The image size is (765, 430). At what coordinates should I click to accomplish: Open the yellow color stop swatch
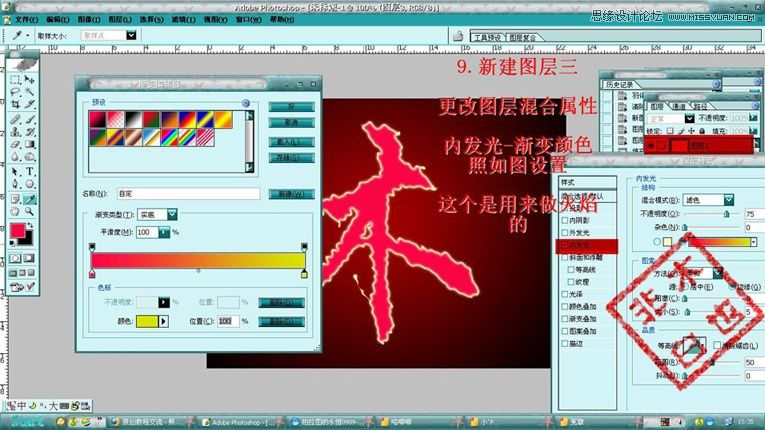point(147,321)
